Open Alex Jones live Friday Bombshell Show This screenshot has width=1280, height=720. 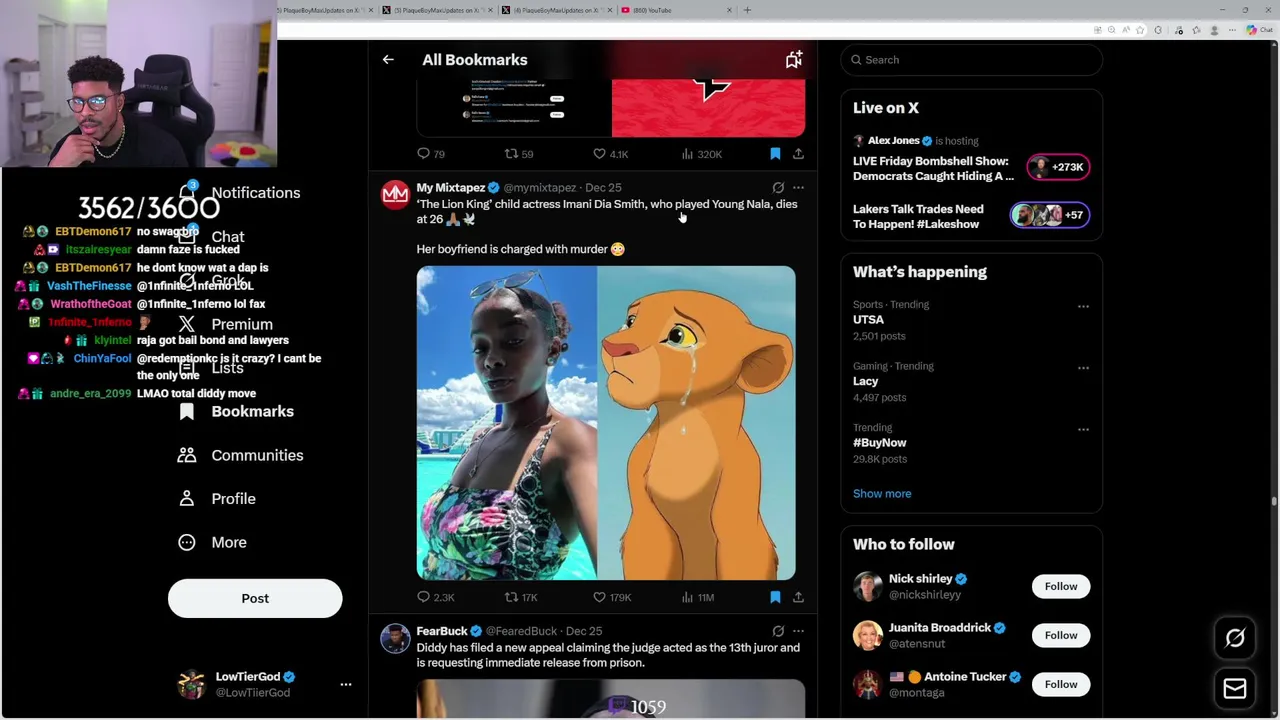click(x=933, y=168)
